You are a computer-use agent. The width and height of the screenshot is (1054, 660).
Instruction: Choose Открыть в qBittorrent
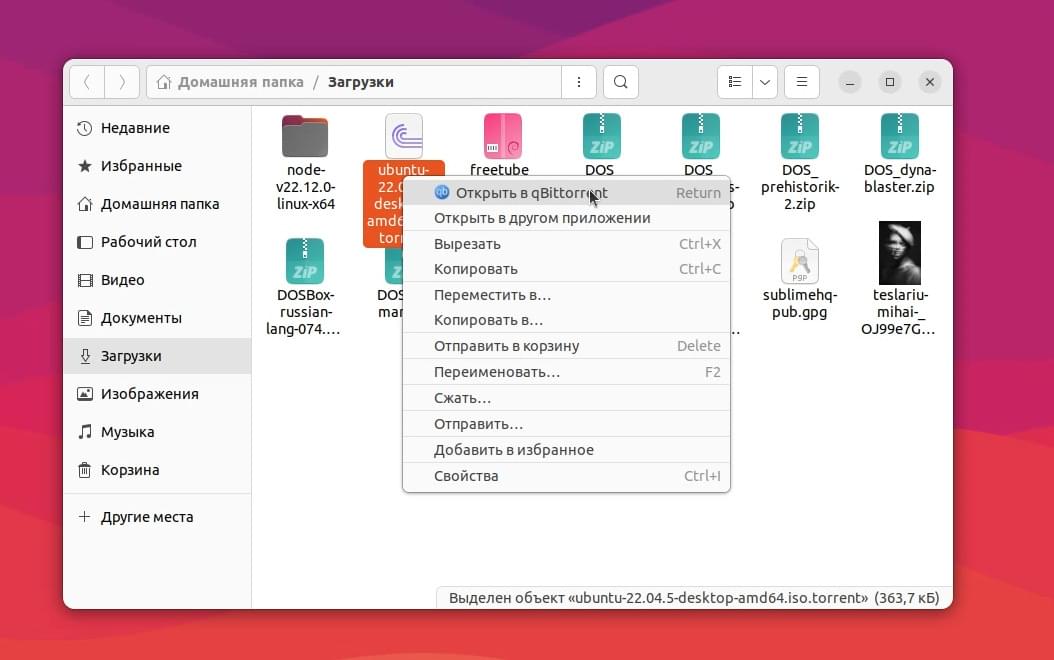(x=566, y=193)
